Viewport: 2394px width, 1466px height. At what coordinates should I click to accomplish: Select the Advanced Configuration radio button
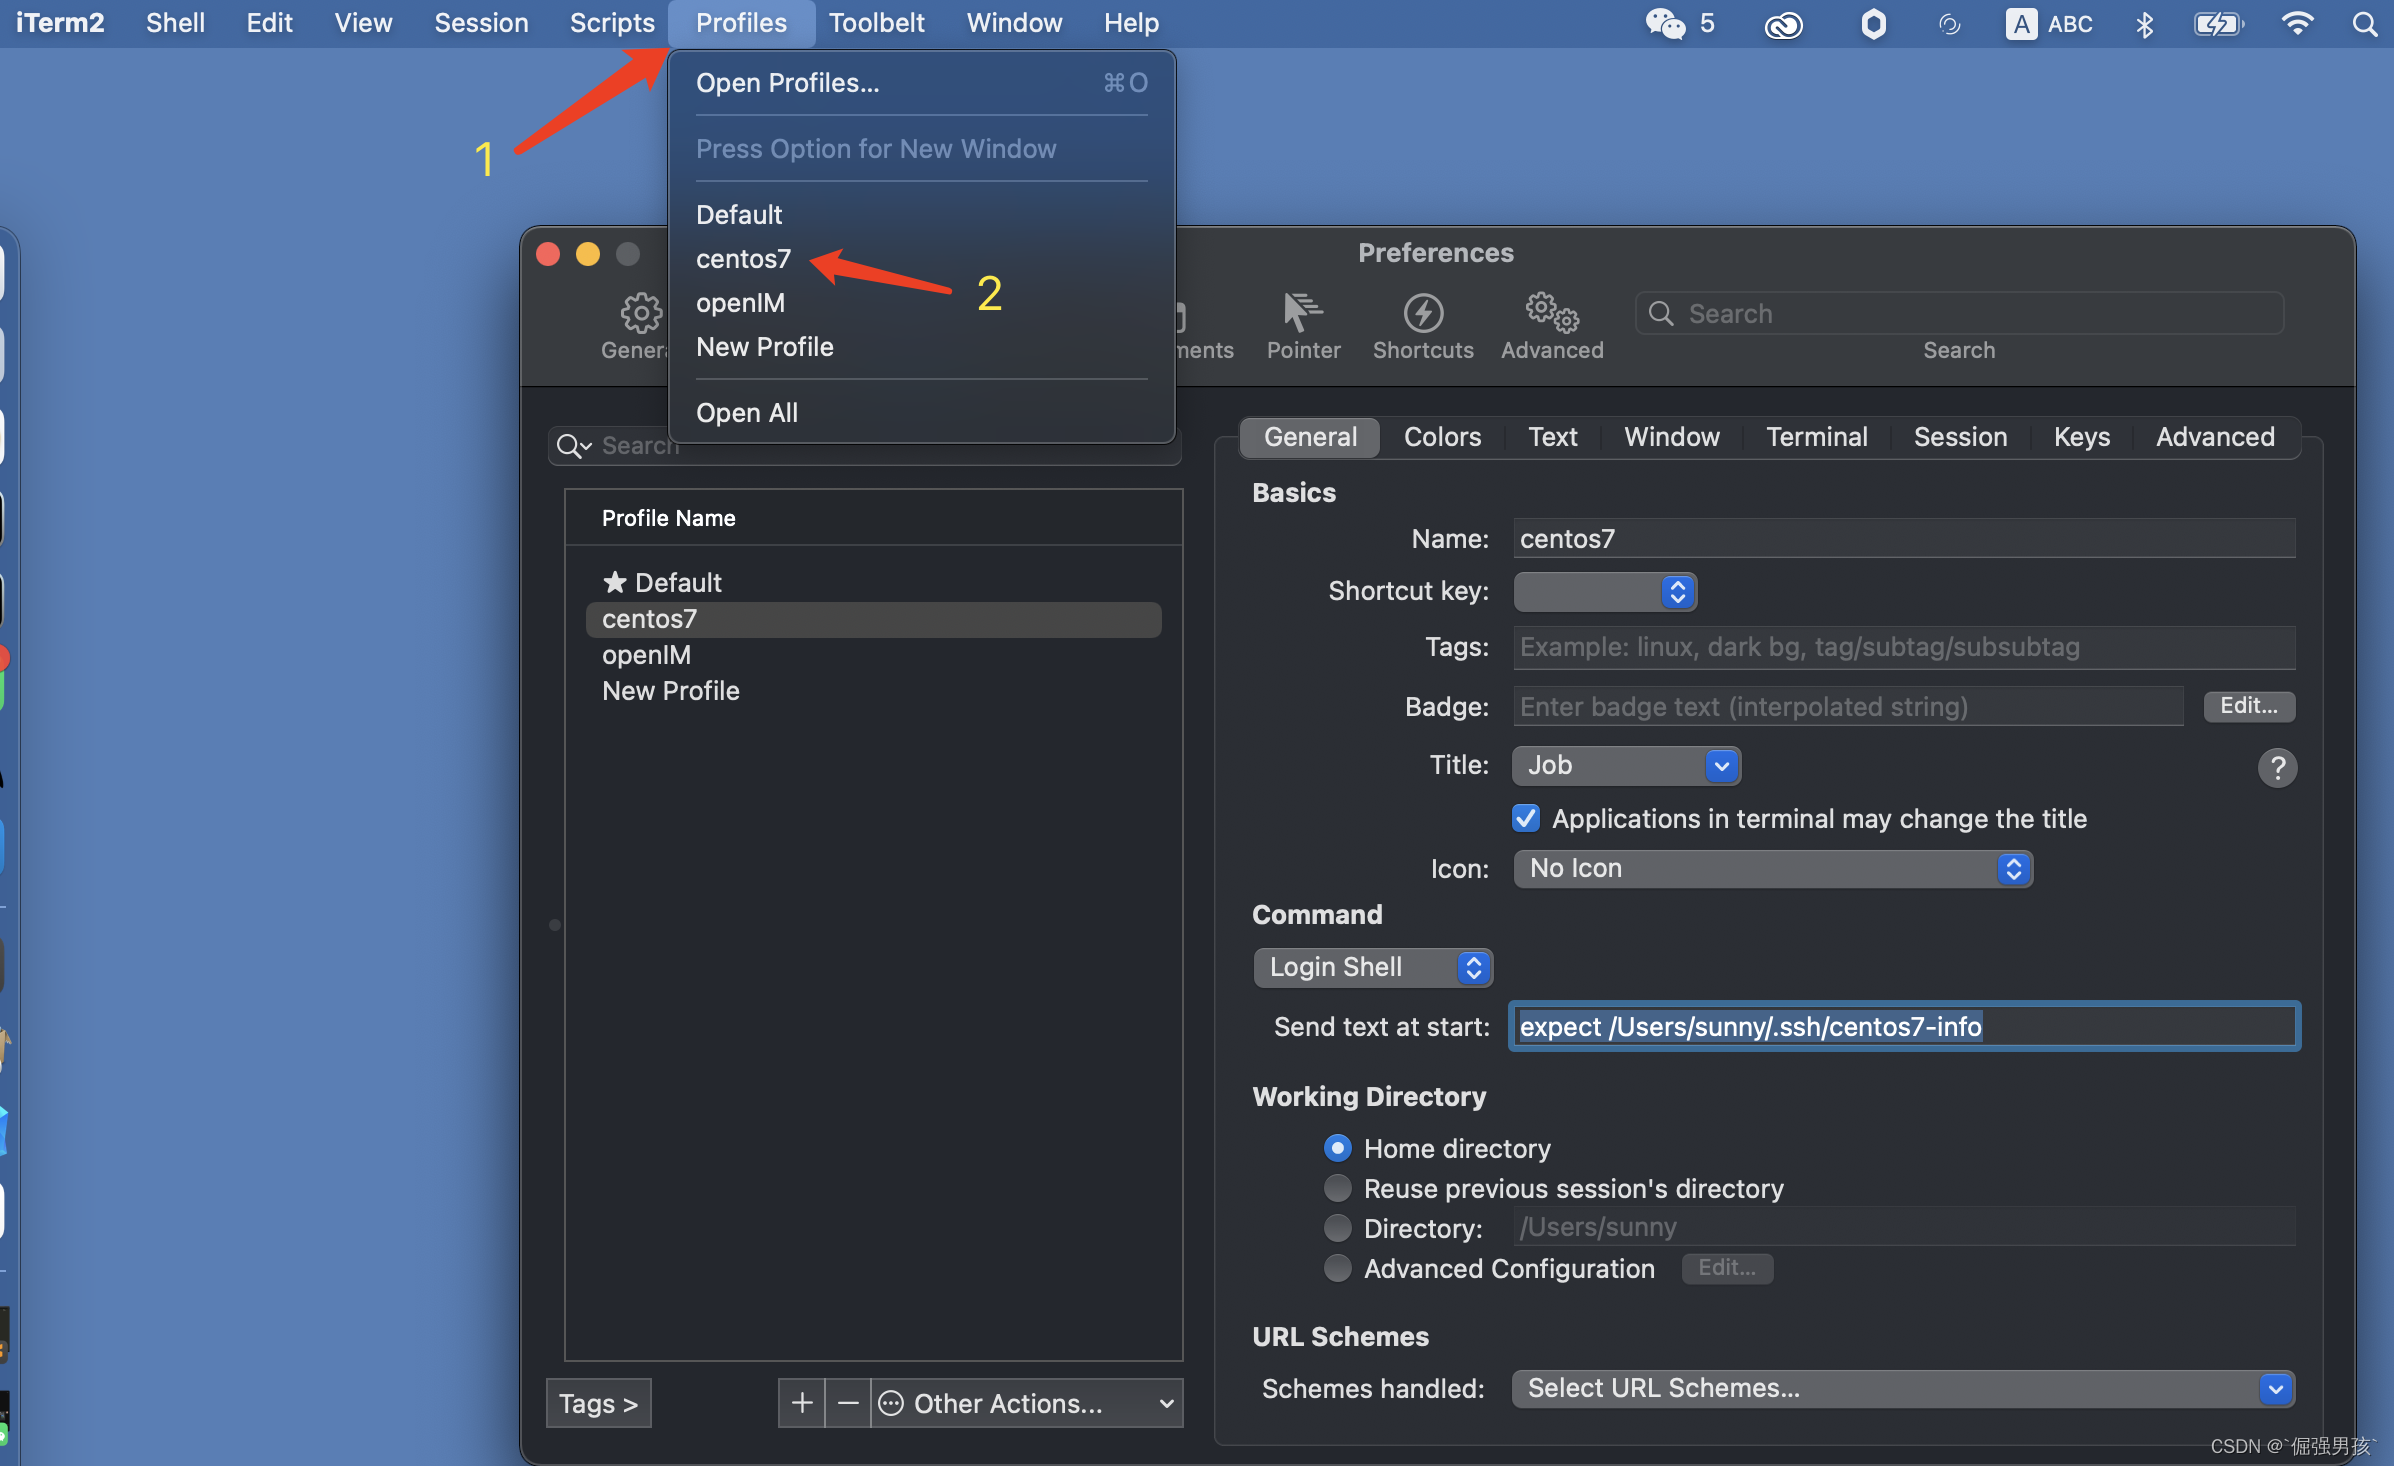click(x=1337, y=1268)
